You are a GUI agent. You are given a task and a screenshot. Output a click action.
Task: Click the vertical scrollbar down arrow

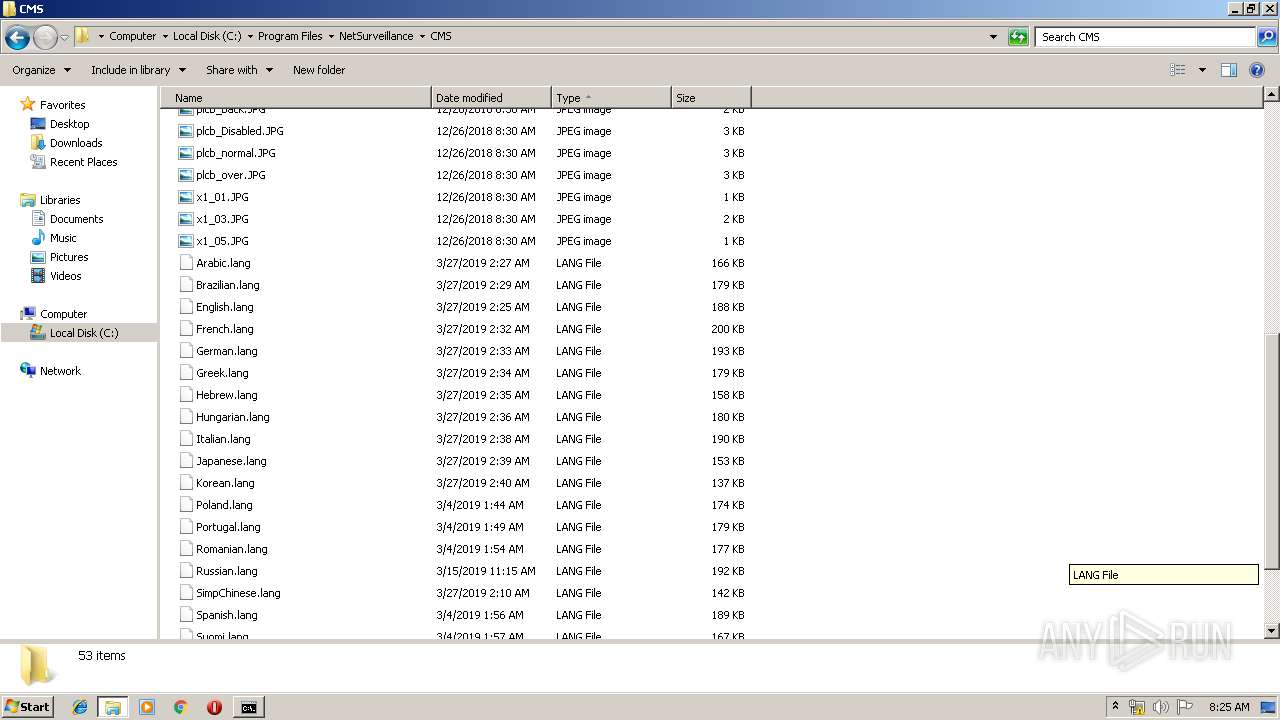(x=1272, y=631)
